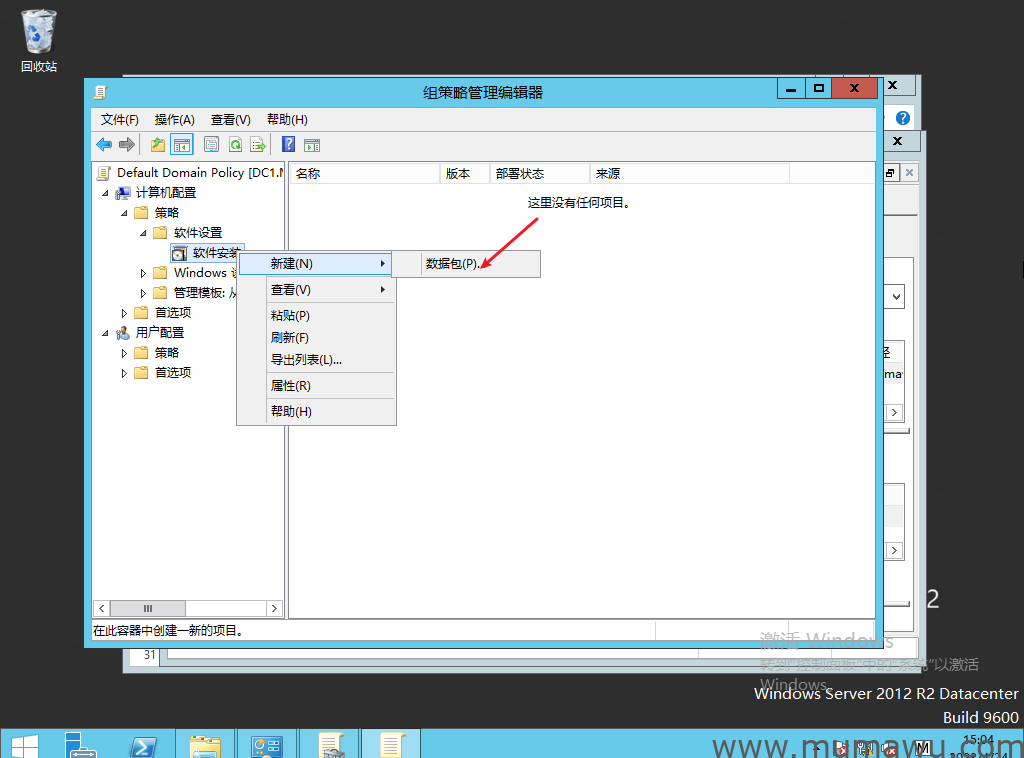Select 属性(R) in the context menu
The image size is (1024, 758).
pyautogui.click(x=291, y=386)
